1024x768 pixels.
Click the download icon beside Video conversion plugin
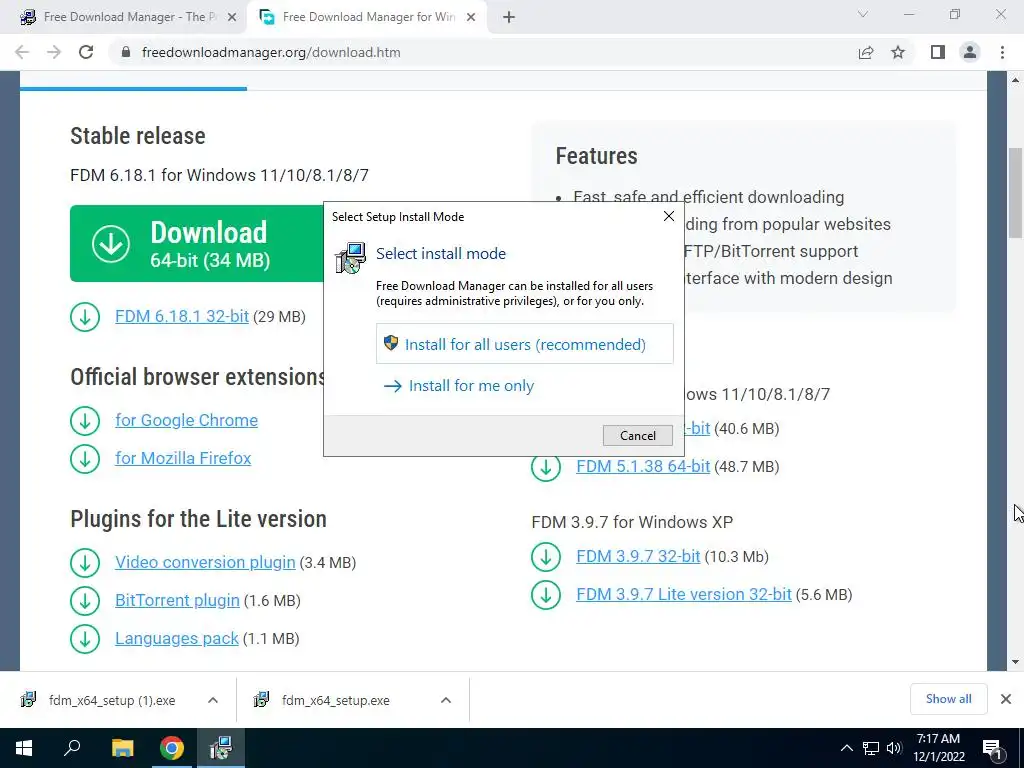tap(85, 563)
